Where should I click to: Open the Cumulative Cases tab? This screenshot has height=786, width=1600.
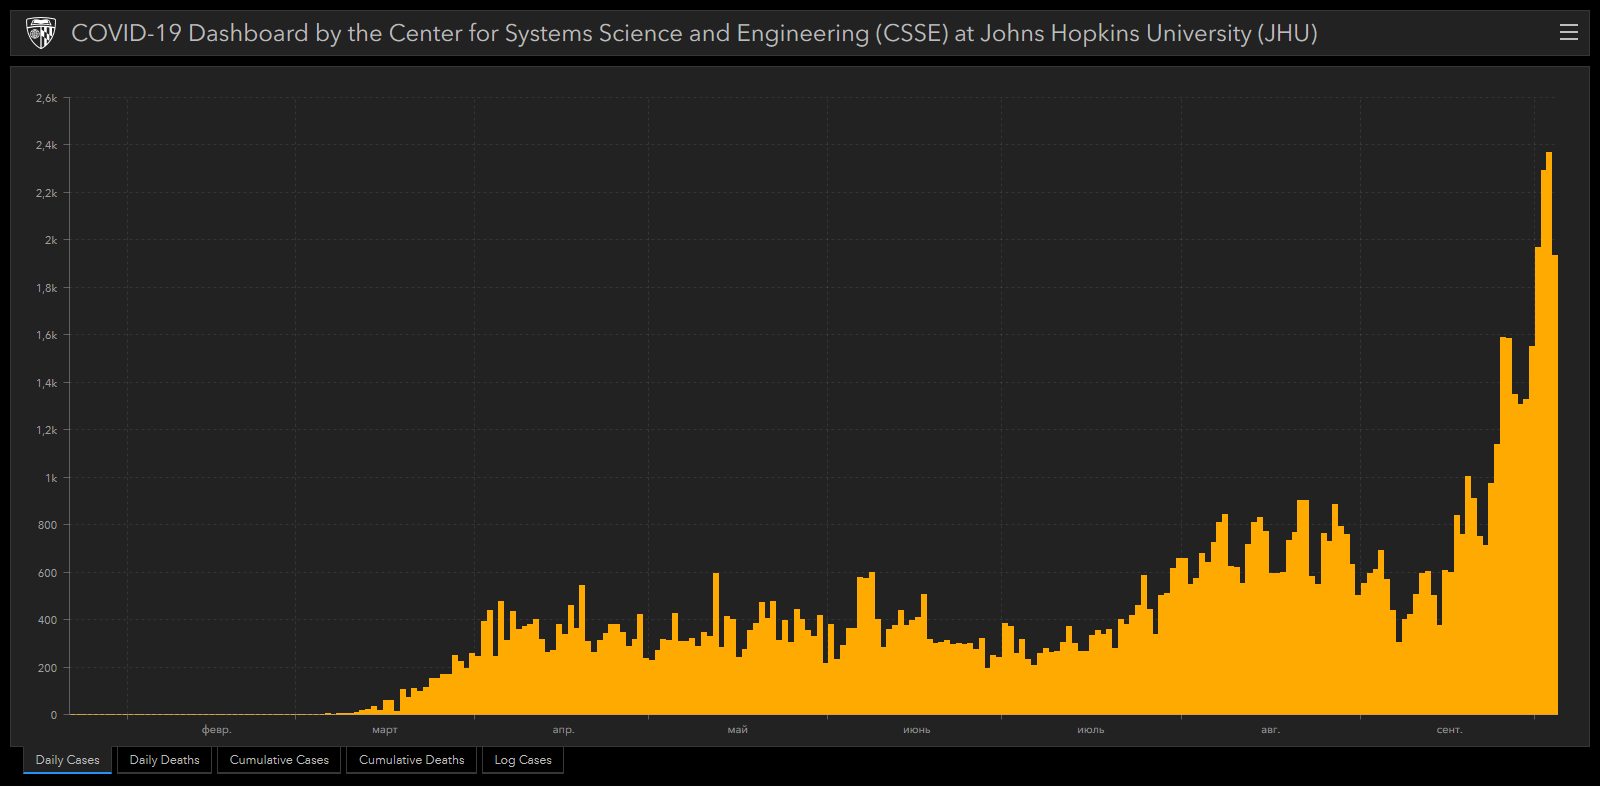point(279,760)
